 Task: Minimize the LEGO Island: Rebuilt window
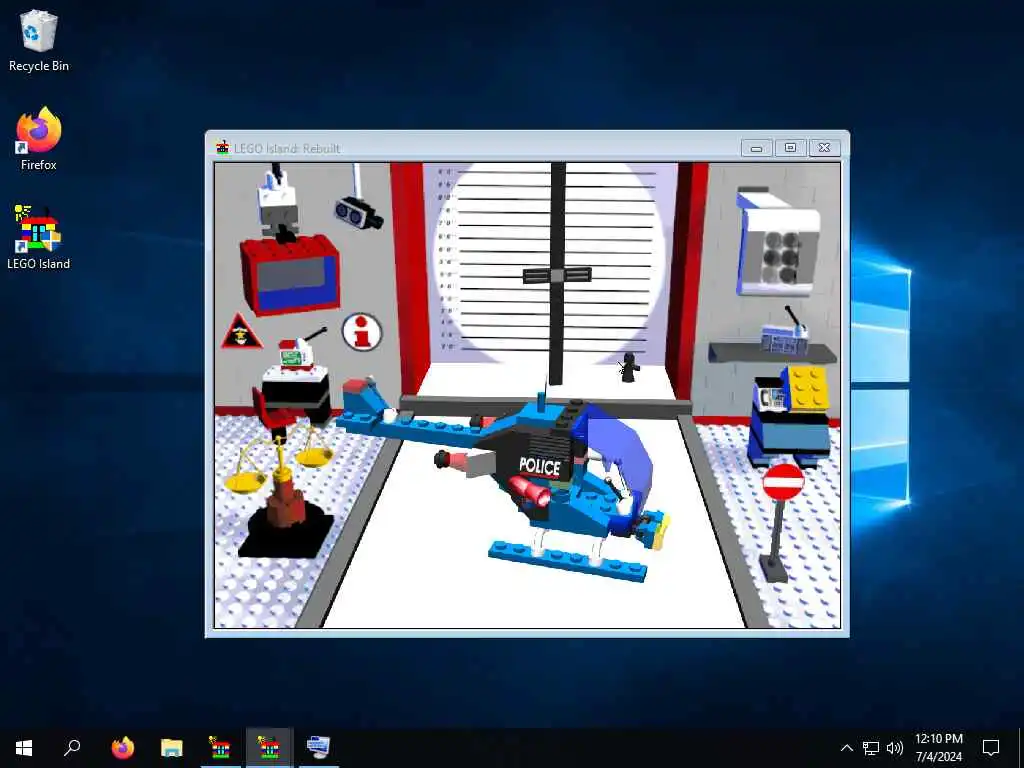coord(757,148)
